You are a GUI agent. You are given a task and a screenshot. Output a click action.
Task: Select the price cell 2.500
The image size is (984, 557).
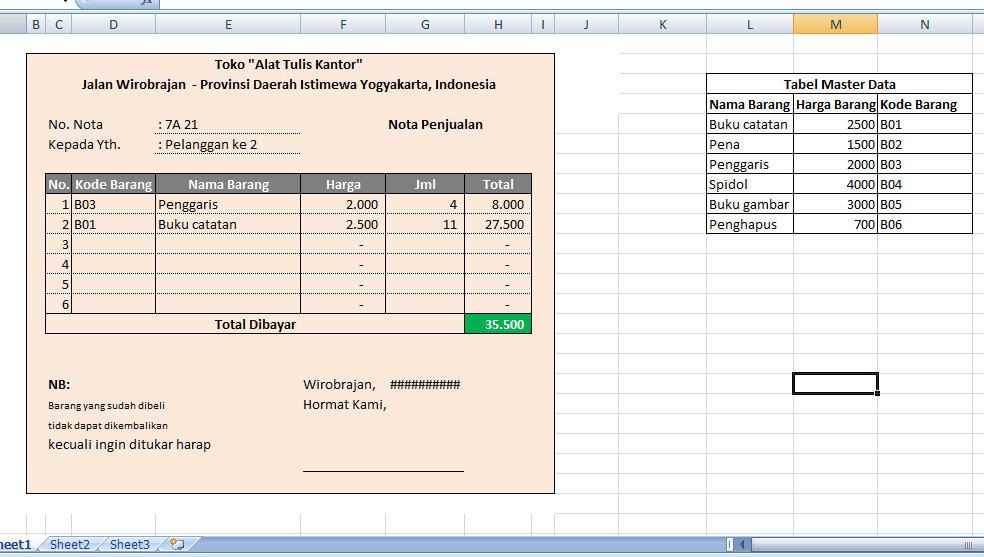click(x=343, y=225)
